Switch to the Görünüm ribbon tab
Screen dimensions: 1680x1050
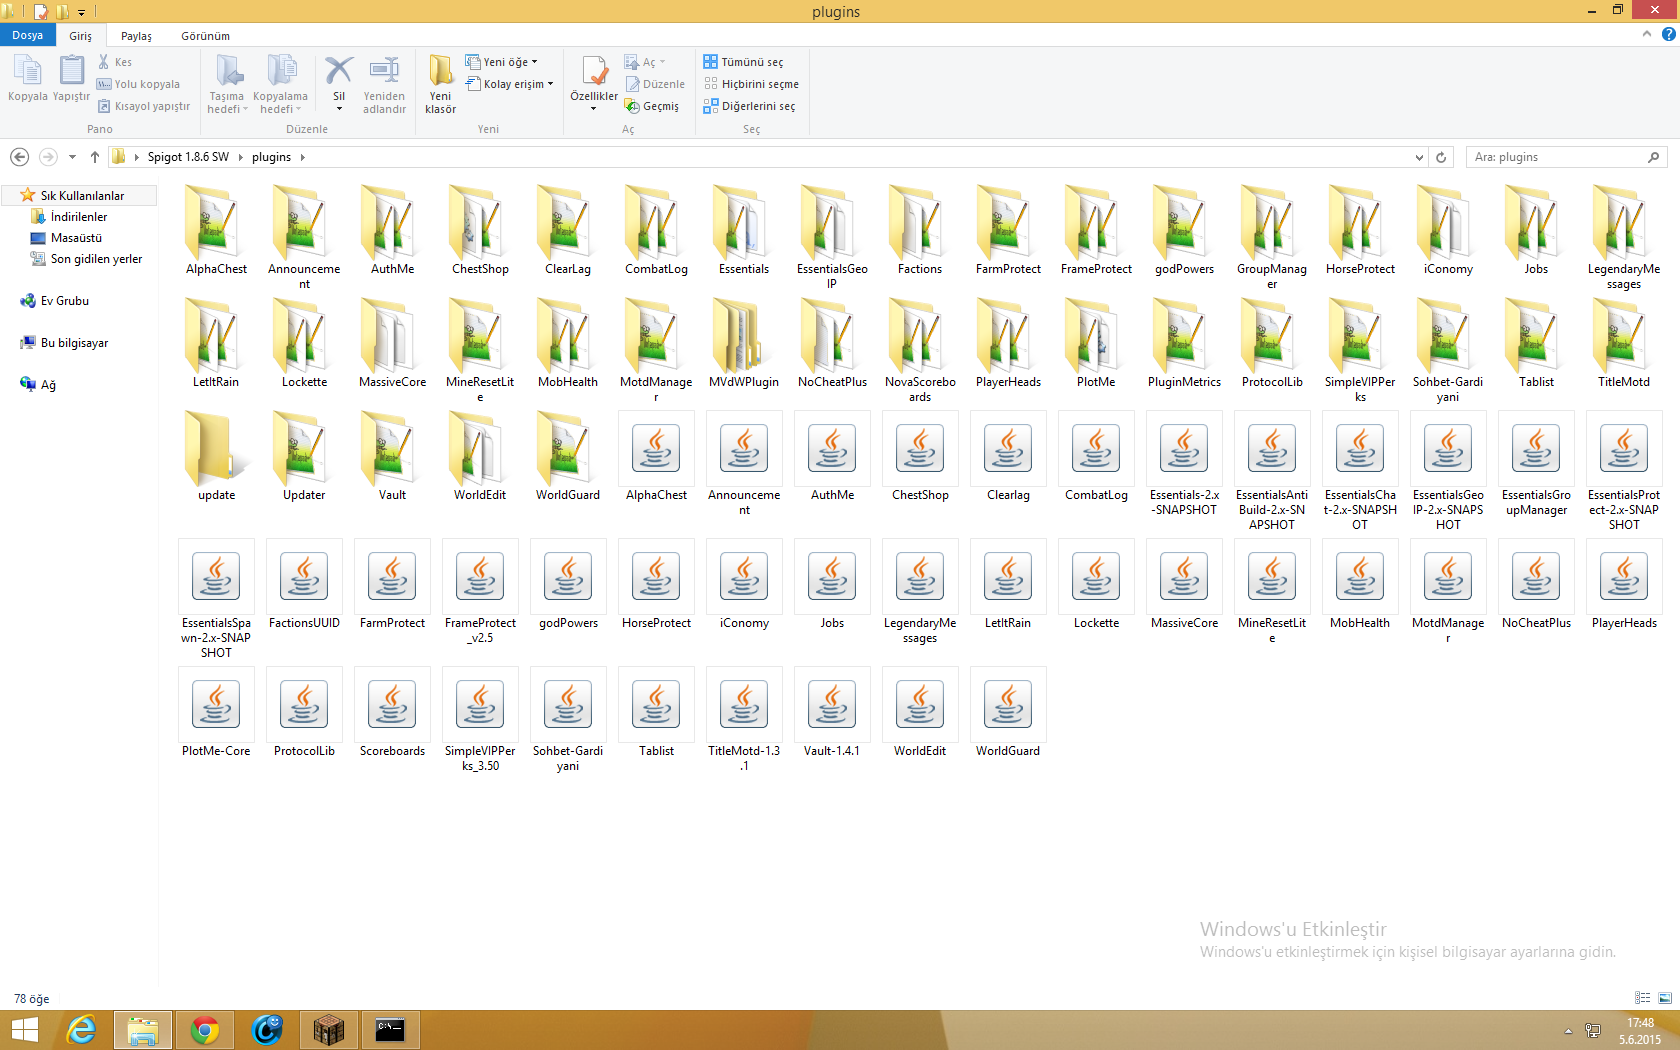pyautogui.click(x=205, y=36)
